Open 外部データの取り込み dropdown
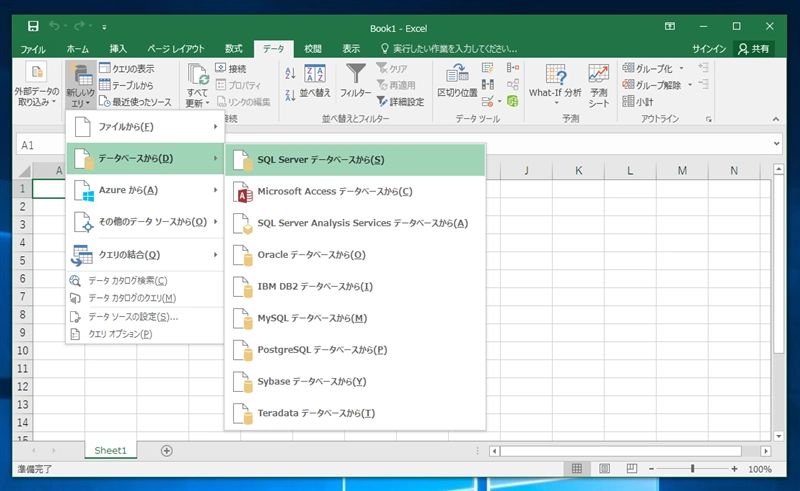Image resolution: width=800 pixels, height=491 pixels. [x=37, y=85]
